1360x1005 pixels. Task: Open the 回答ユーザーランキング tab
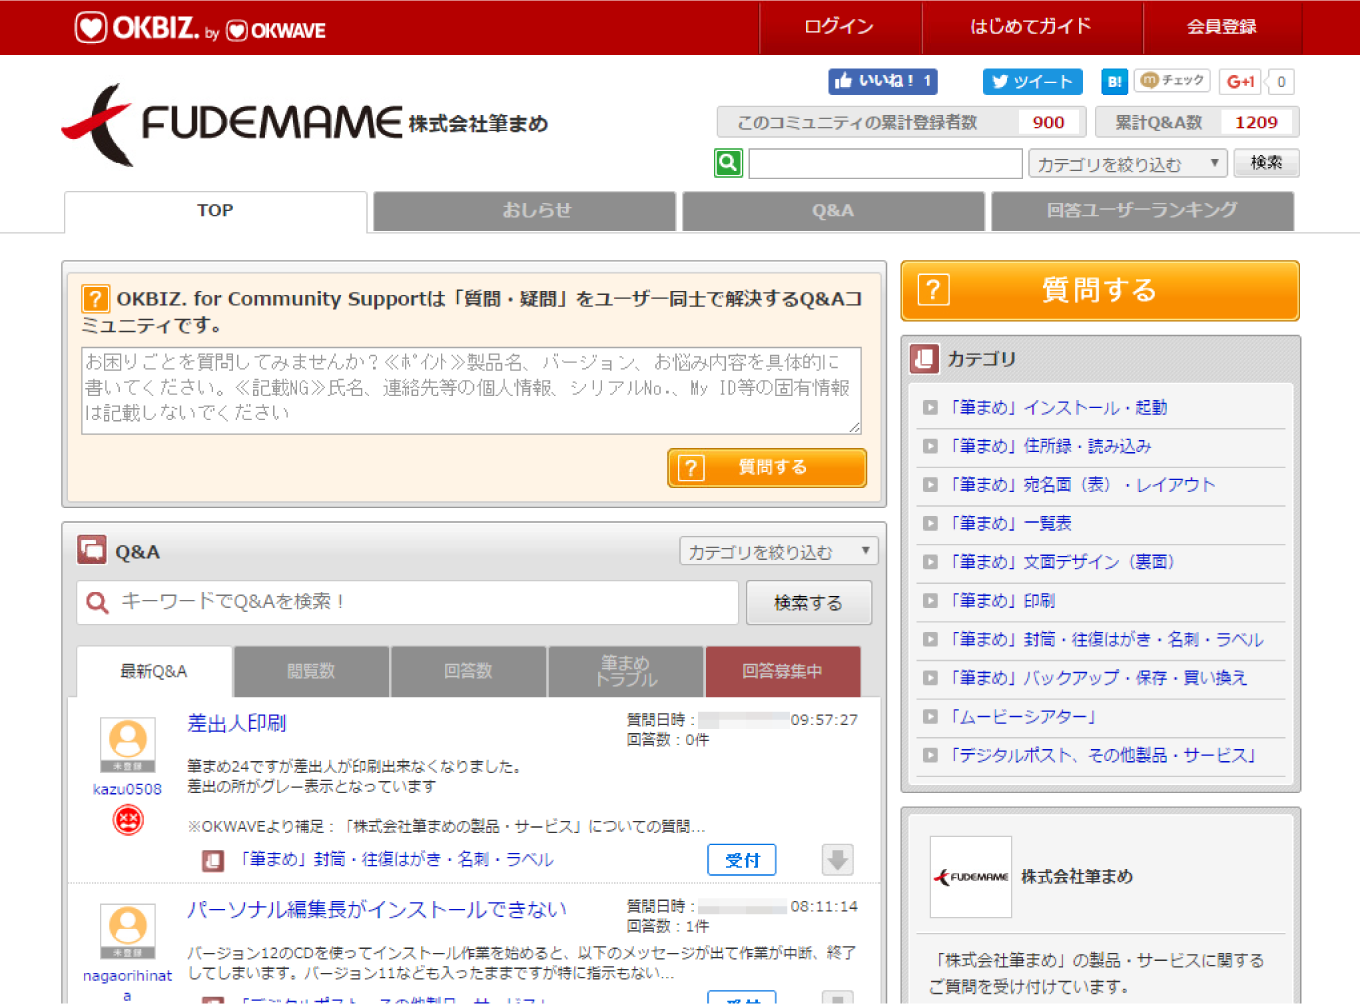click(x=1142, y=211)
